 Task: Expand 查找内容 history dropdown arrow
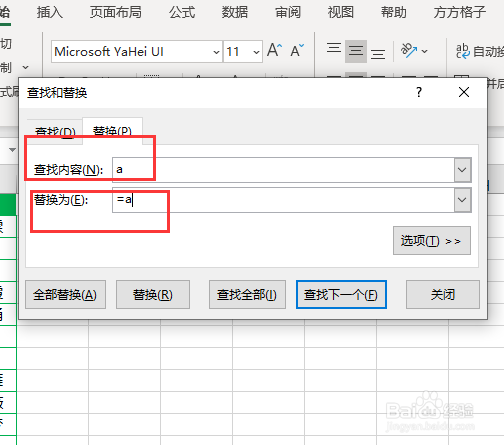click(462, 170)
